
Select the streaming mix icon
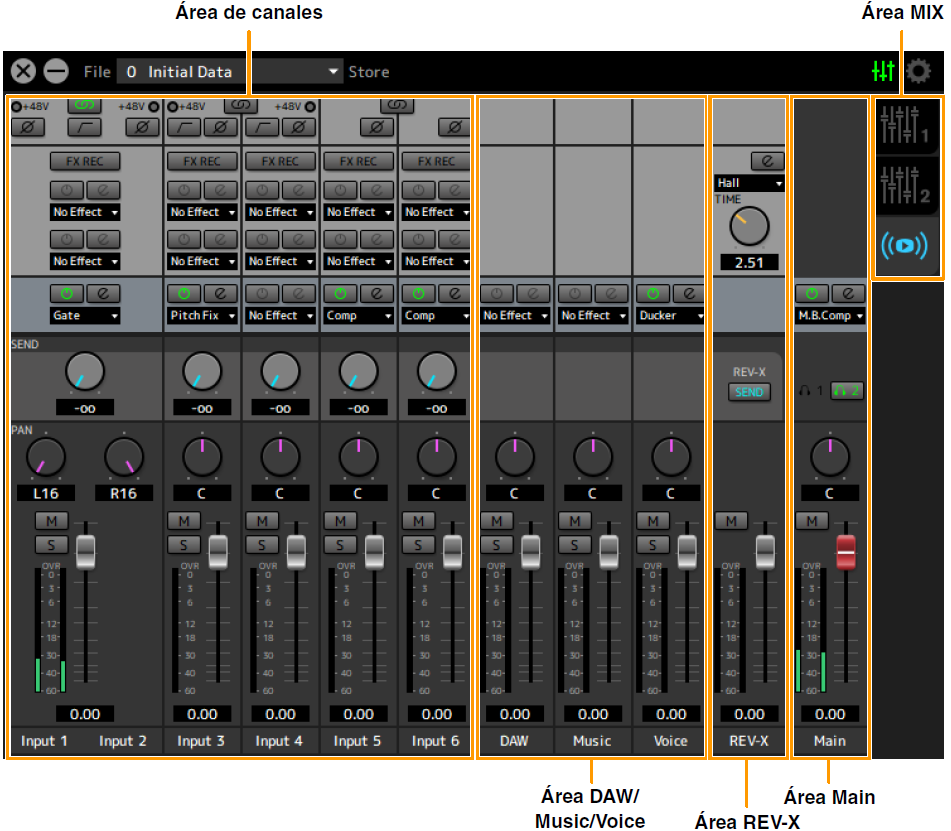[905, 246]
